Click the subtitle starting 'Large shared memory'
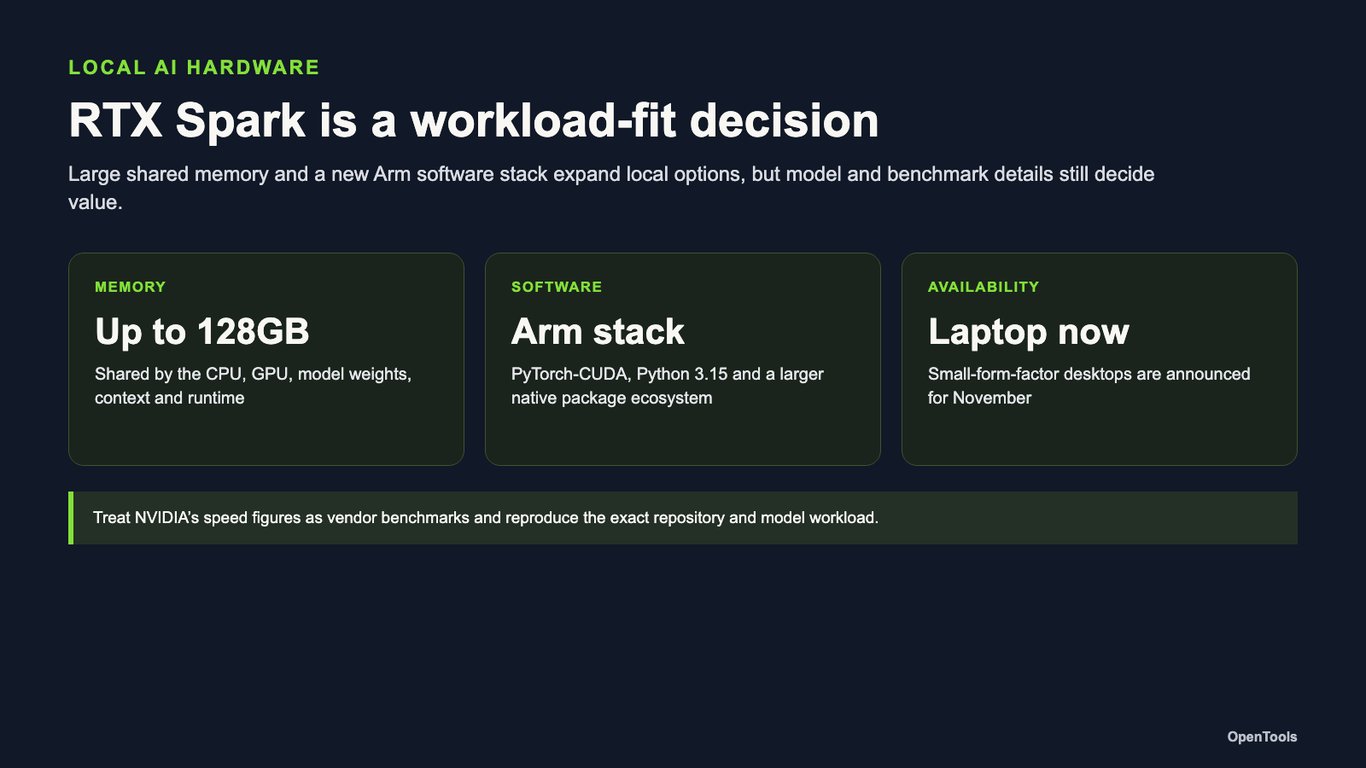 (x=611, y=188)
